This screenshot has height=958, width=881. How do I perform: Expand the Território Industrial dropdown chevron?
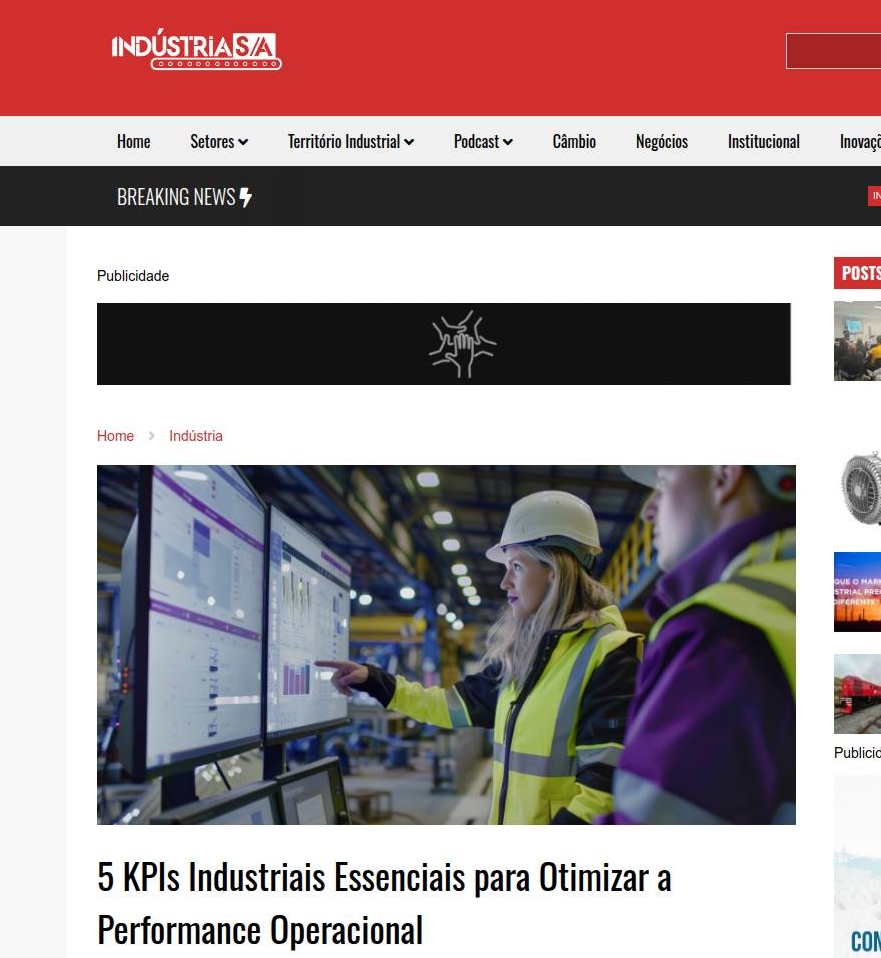coord(409,142)
